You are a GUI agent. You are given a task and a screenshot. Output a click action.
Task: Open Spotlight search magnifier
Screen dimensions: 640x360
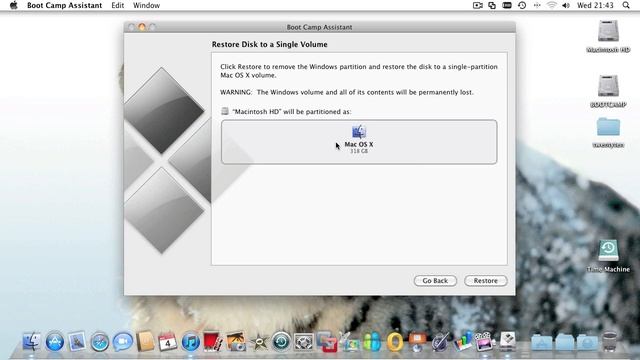pos(626,5)
